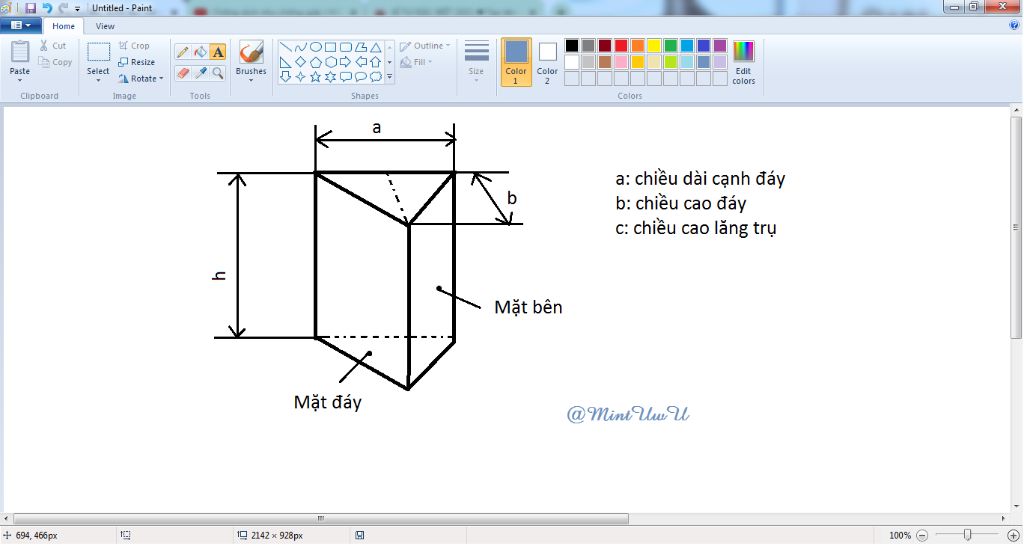Click the Copy button
Viewport: 1024px width, 549px height.
[x=56, y=62]
